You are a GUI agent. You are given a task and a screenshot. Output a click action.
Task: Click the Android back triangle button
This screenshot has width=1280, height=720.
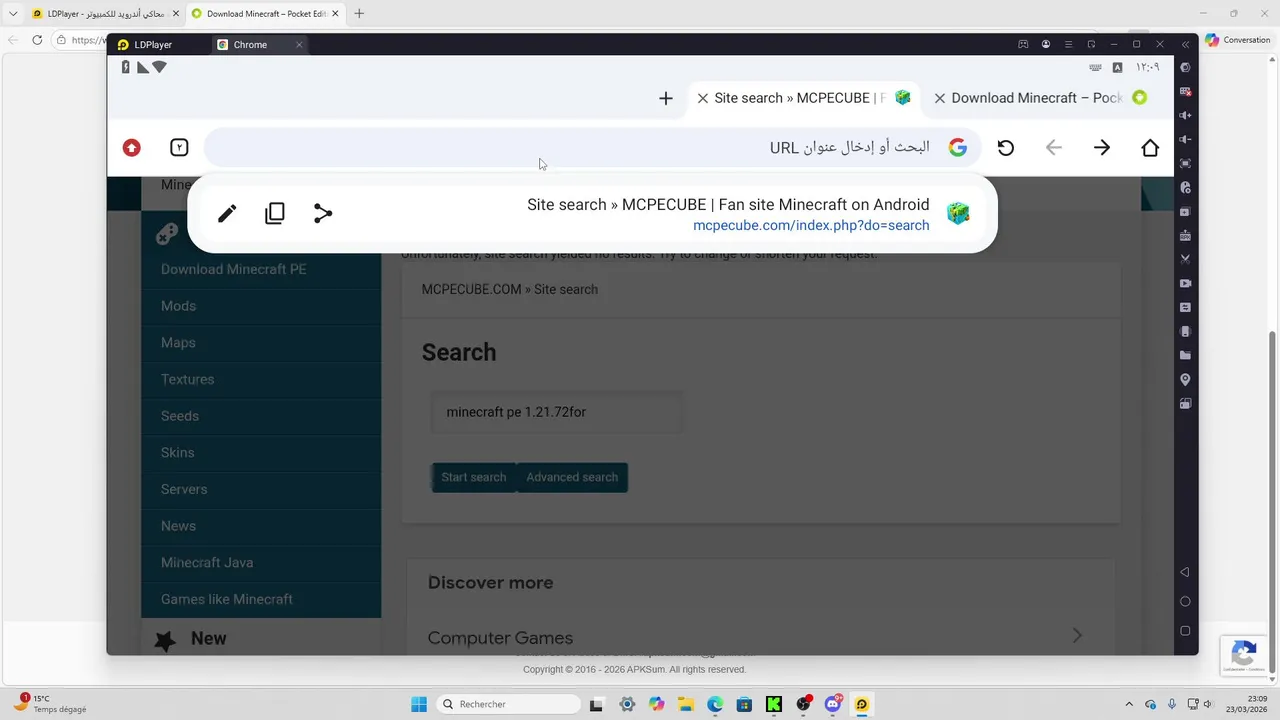click(1185, 572)
